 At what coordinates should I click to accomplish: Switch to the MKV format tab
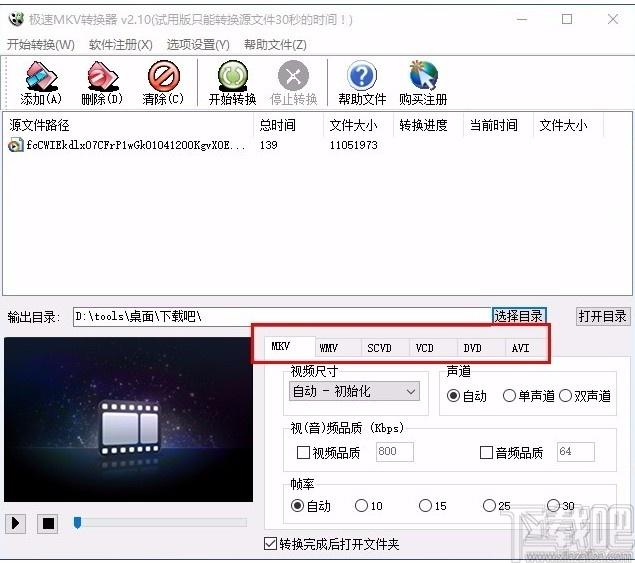pyautogui.click(x=290, y=347)
